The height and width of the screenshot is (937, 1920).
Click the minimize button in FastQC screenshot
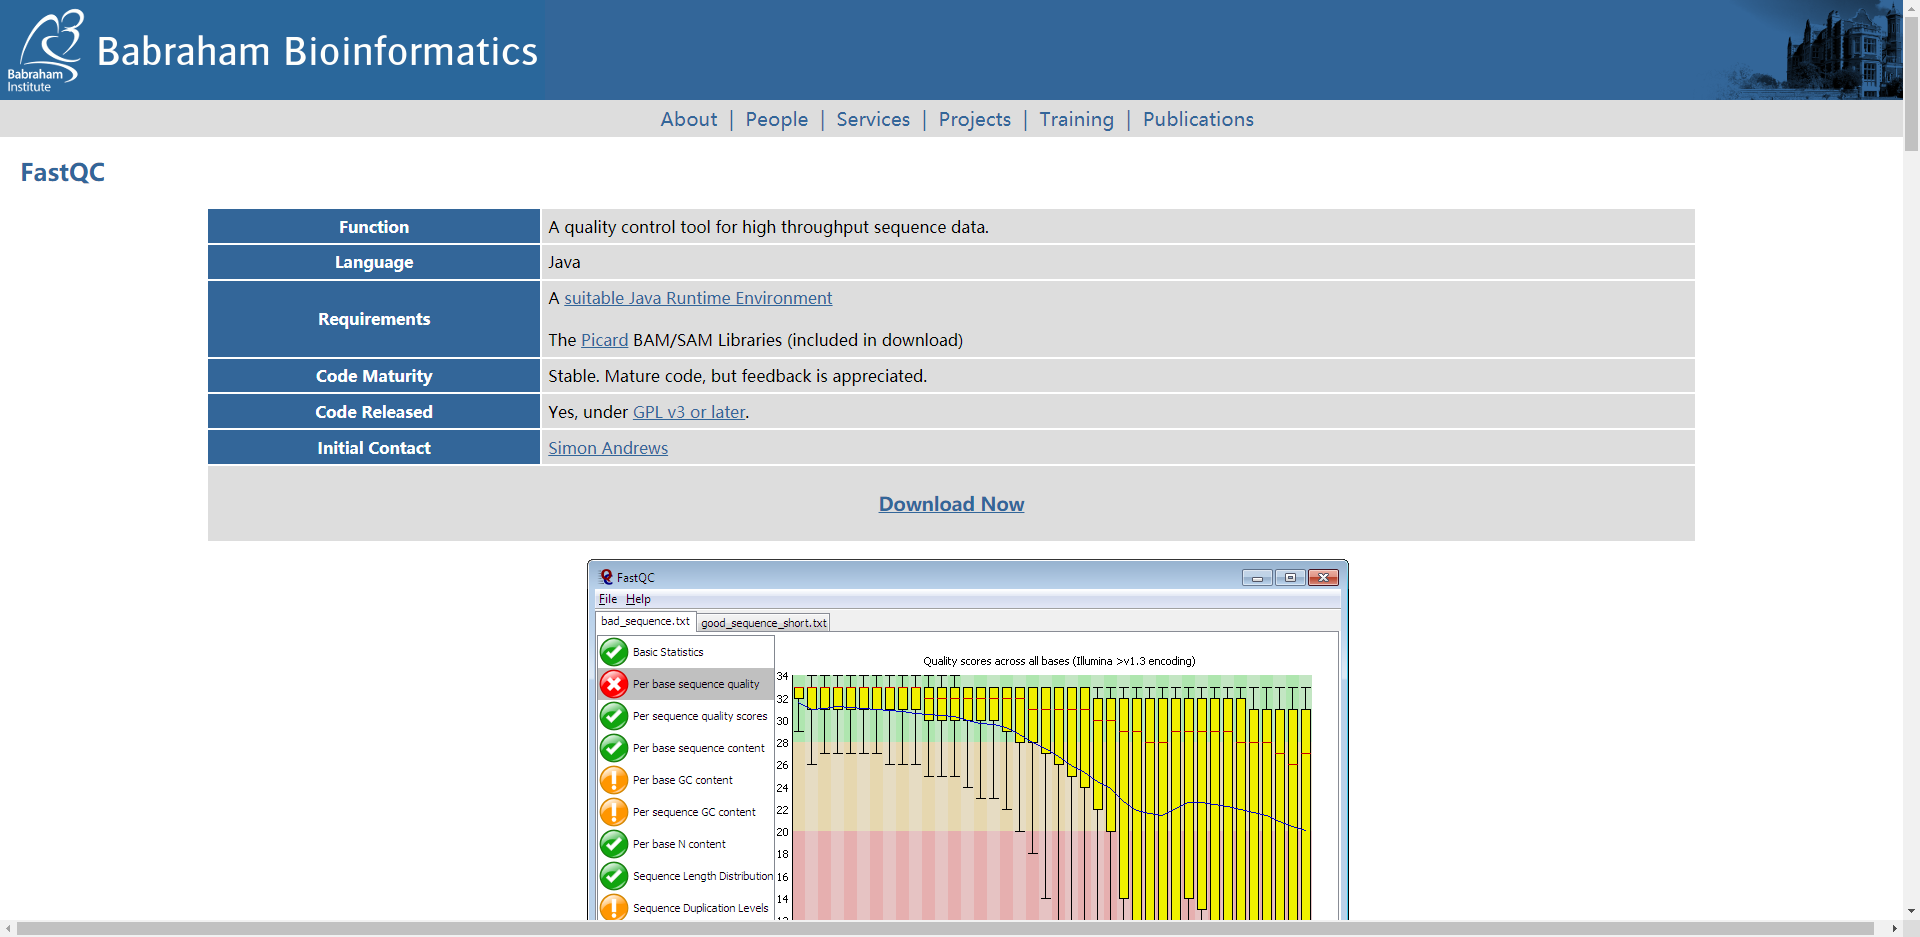coord(1257,577)
